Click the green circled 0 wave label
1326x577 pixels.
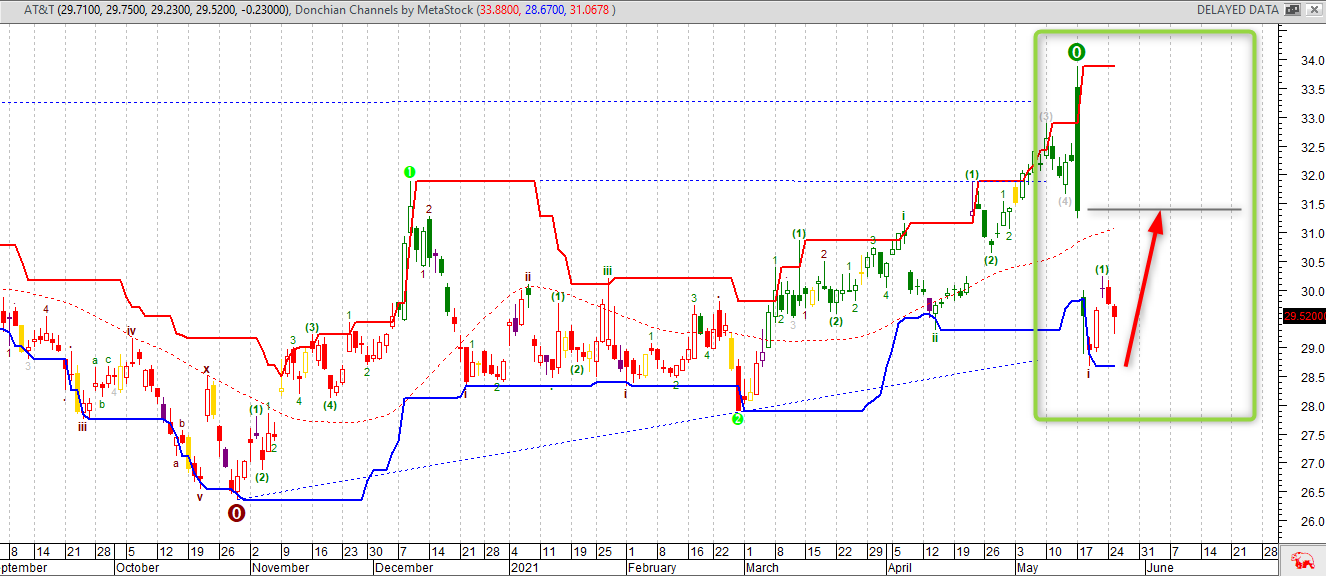coord(1075,51)
